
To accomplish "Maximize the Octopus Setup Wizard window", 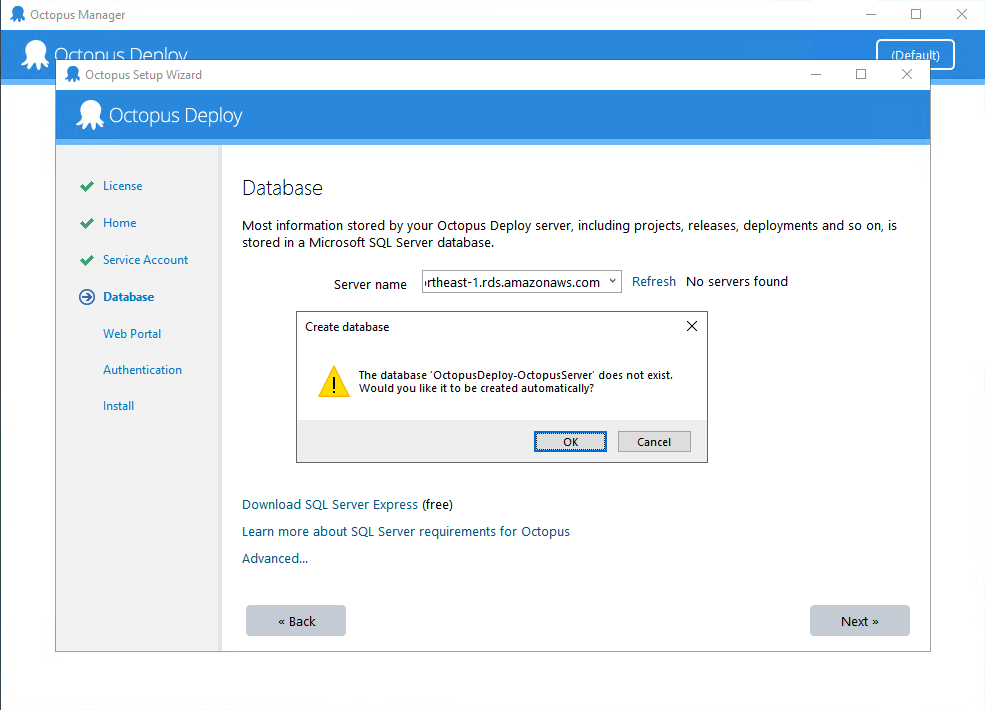I will coord(861,74).
